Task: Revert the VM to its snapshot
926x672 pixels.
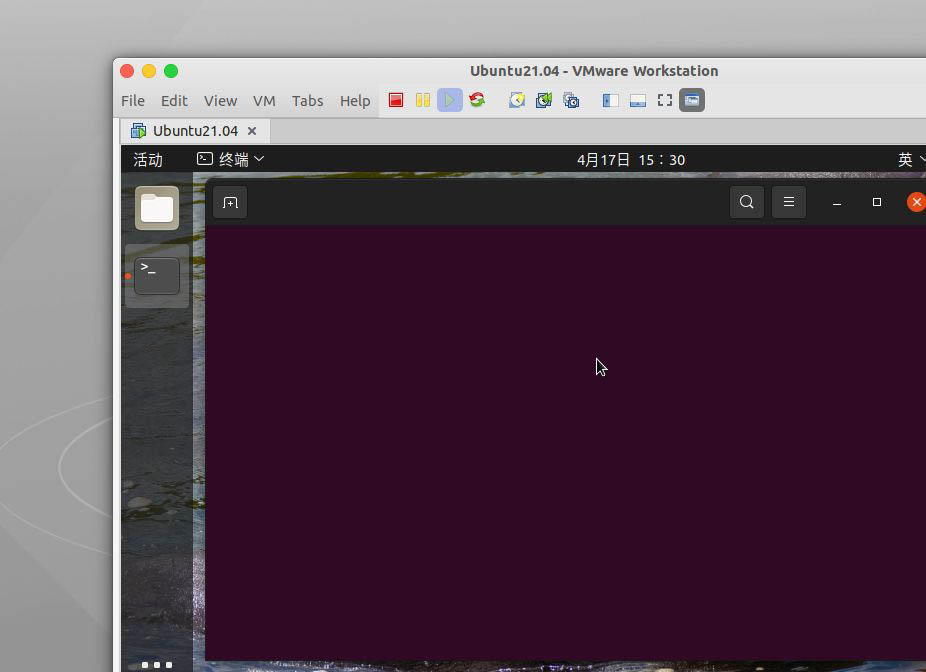Action: pyautogui.click(x=543, y=100)
